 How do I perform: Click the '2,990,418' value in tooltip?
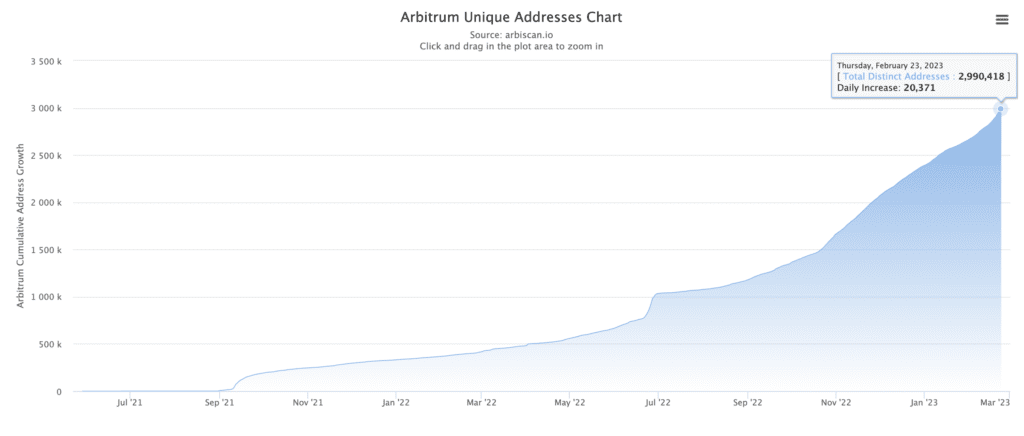tap(981, 76)
